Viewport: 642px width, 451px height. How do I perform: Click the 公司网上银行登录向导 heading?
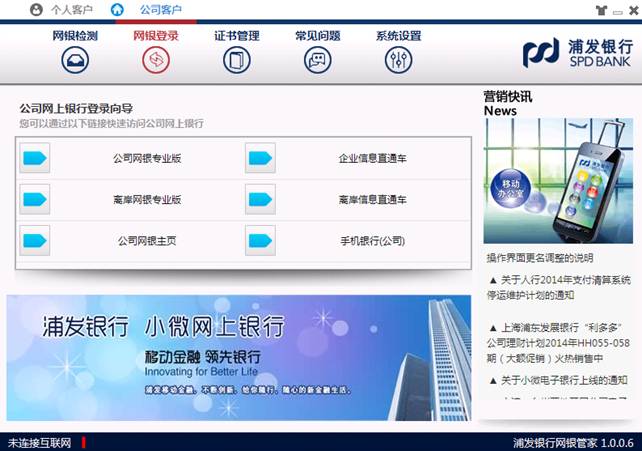click(76, 109)
